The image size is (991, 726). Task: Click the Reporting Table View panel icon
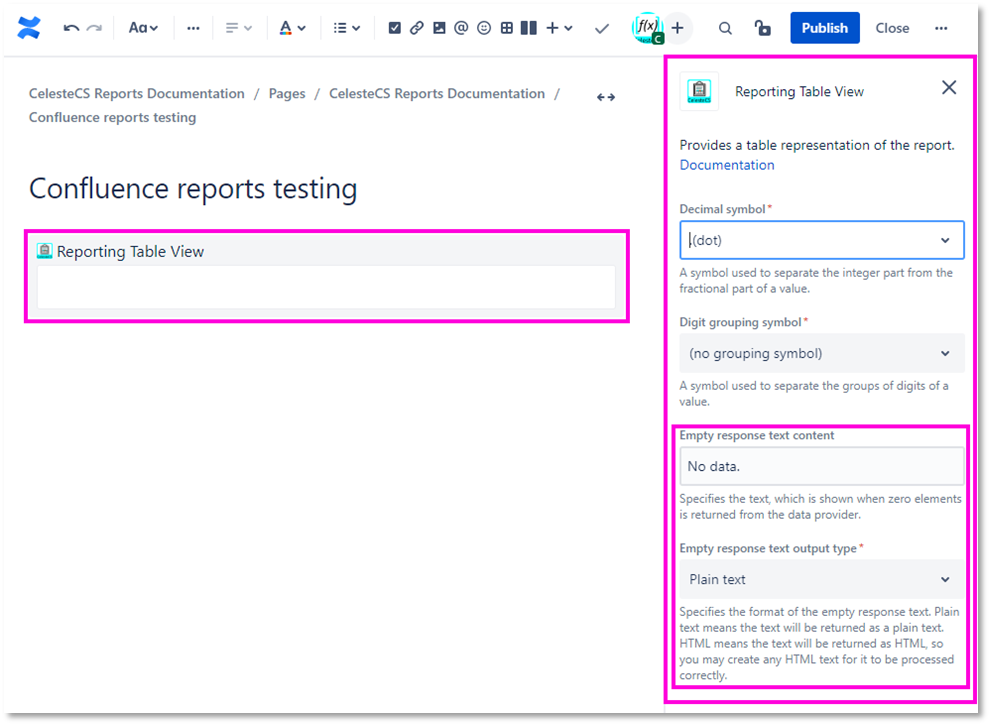tap(698, 92)
